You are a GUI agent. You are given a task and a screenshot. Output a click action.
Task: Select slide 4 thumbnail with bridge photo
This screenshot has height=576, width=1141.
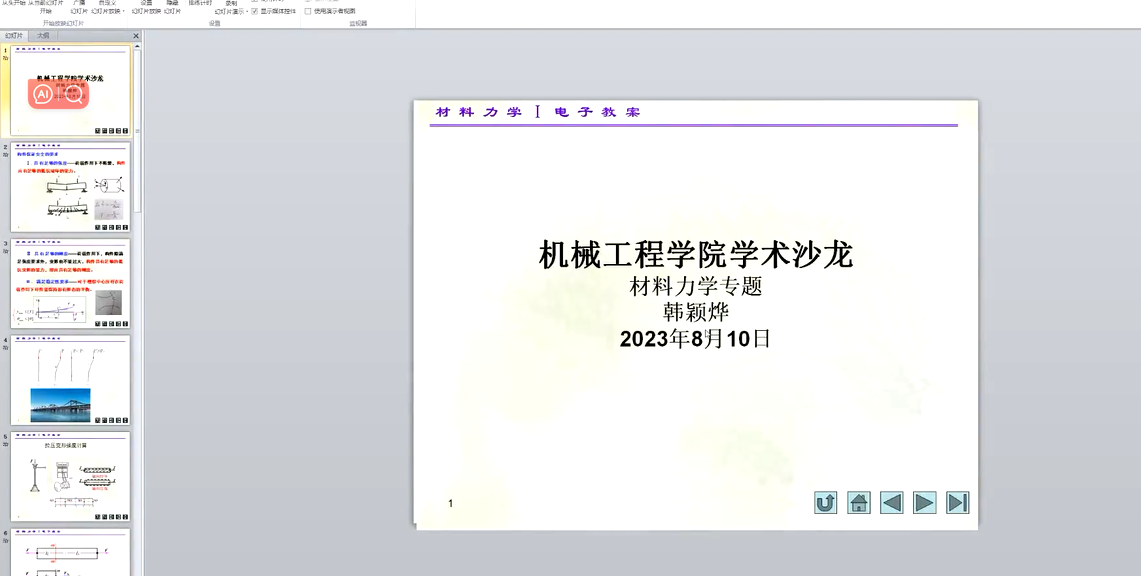coord(70,380)
